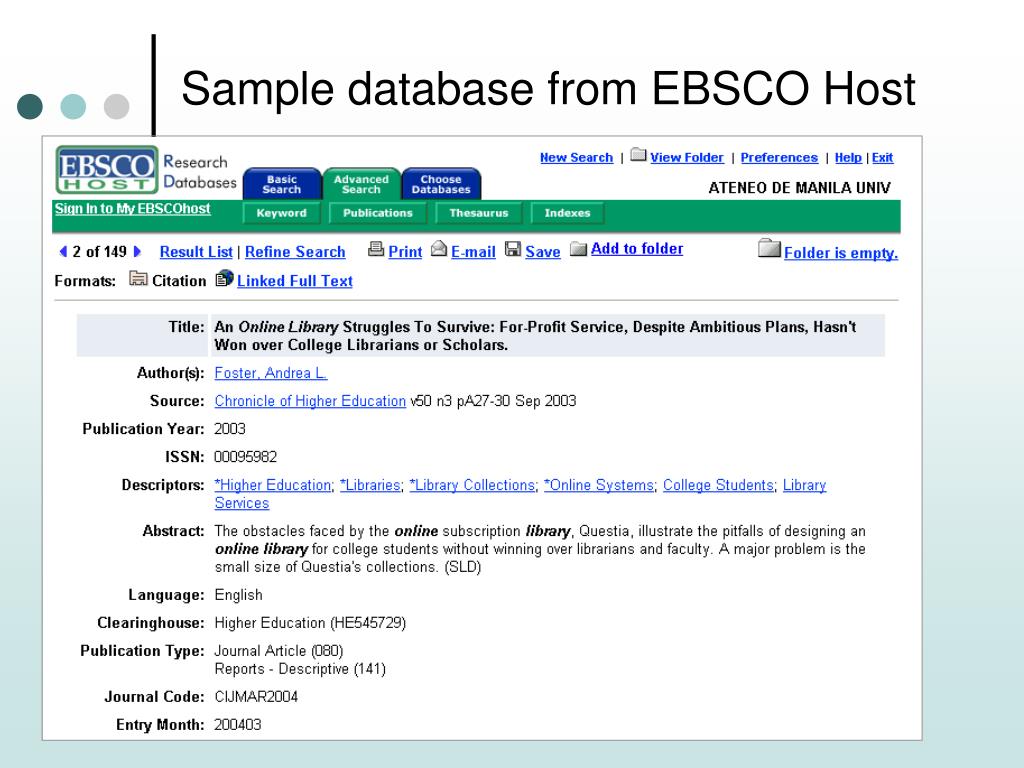Click the *Higher Education descriptor

(273, 485)
